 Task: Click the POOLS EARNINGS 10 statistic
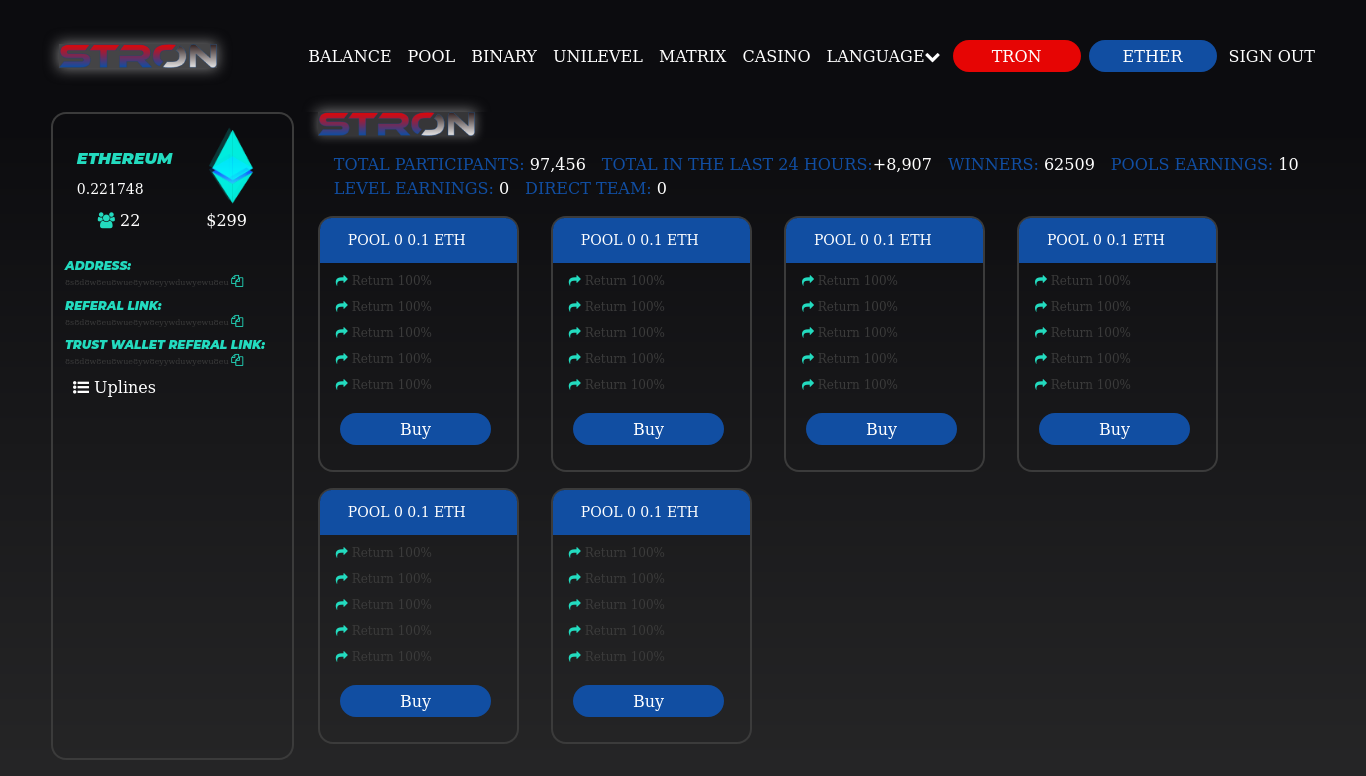click(1205, 164)
